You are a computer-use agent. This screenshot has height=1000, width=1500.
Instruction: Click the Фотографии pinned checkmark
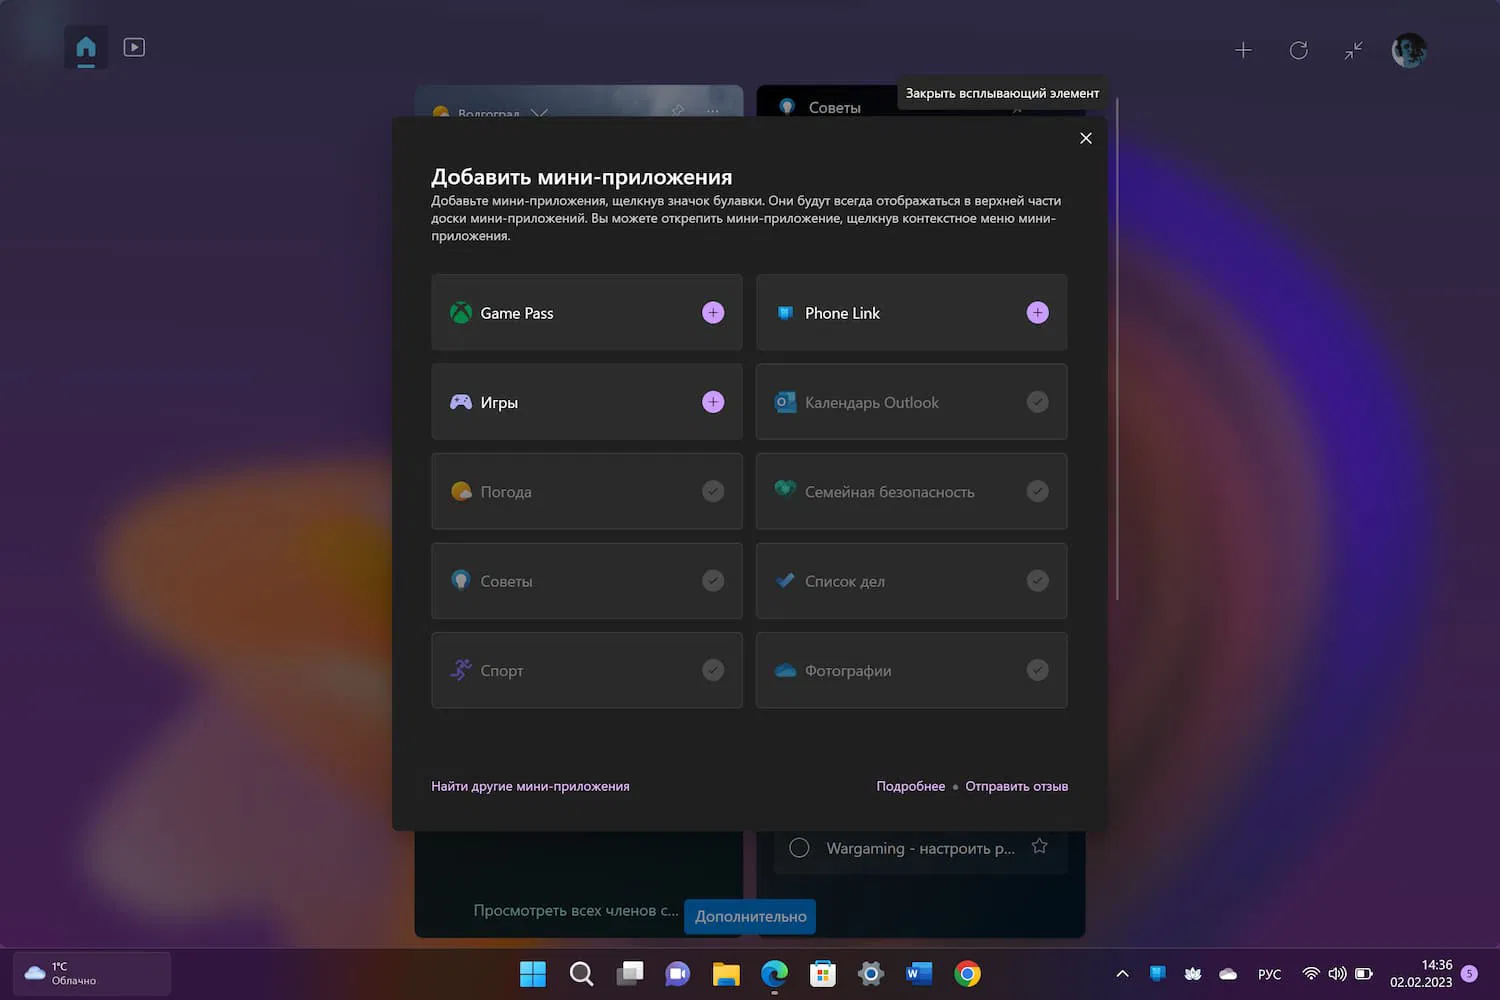(1038, 670)
